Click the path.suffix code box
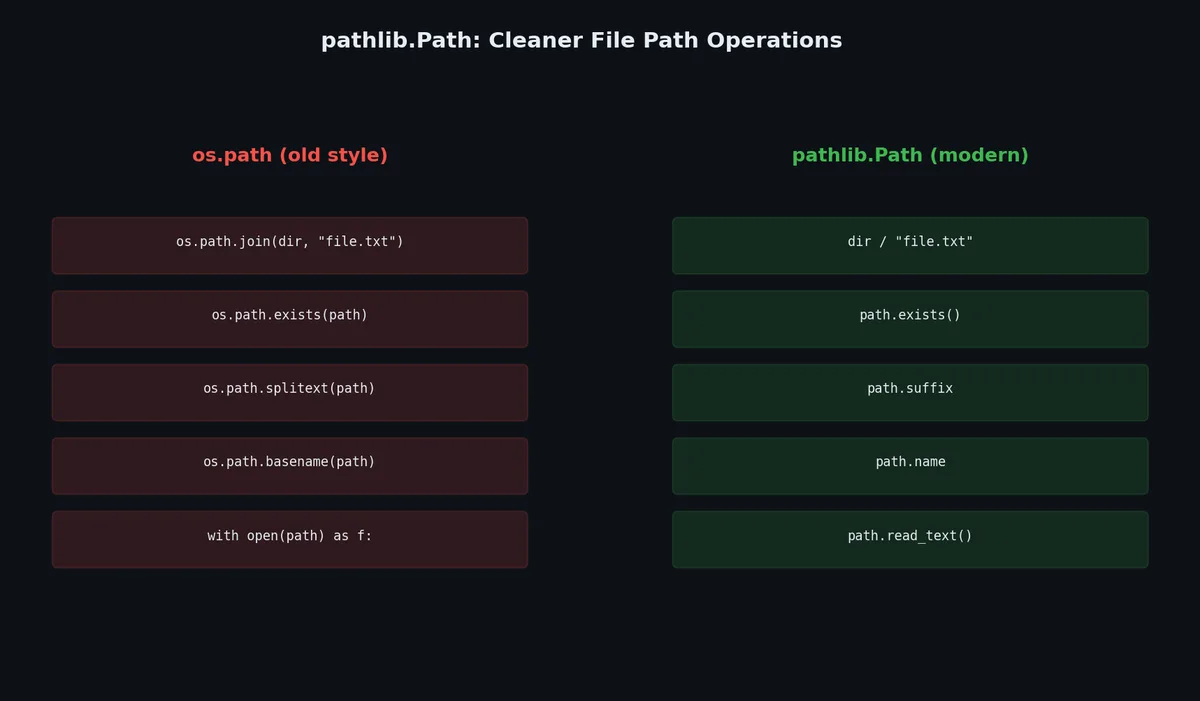Image resolution: width=1200 pixels, height=701 pixels. click(910, 392)
